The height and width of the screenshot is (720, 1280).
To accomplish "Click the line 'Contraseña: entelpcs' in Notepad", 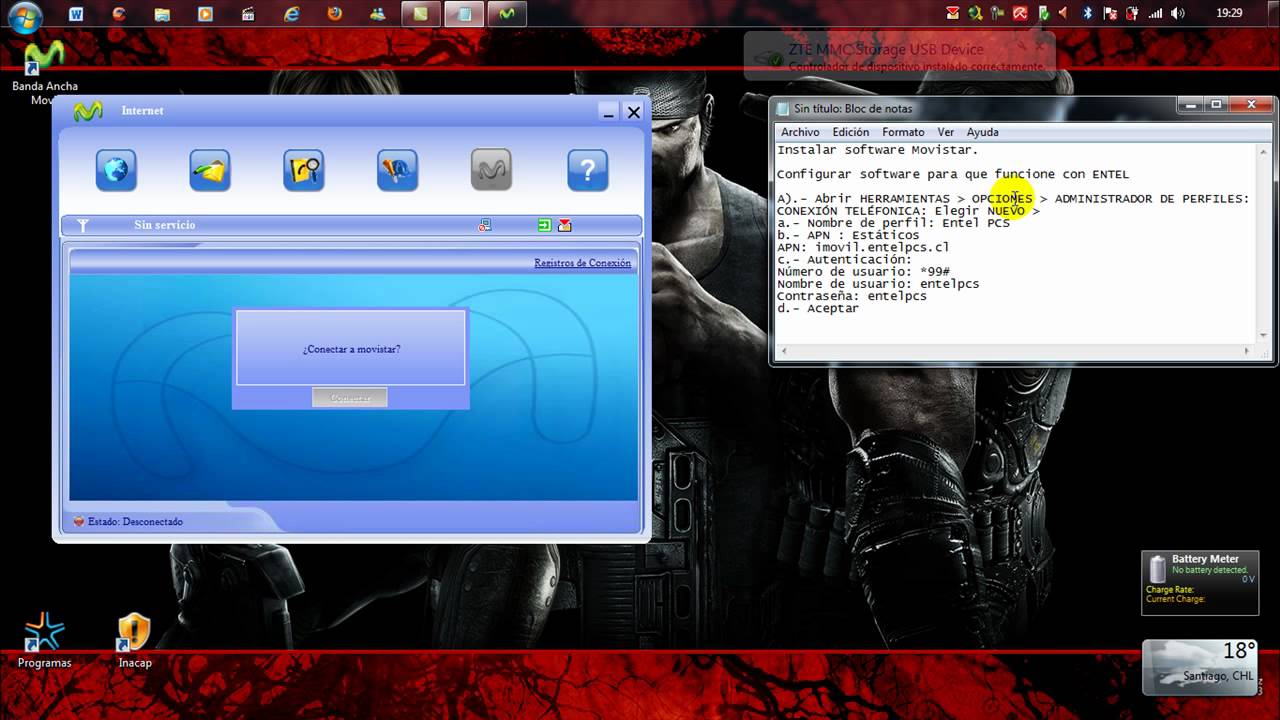I will coord(852,296).
